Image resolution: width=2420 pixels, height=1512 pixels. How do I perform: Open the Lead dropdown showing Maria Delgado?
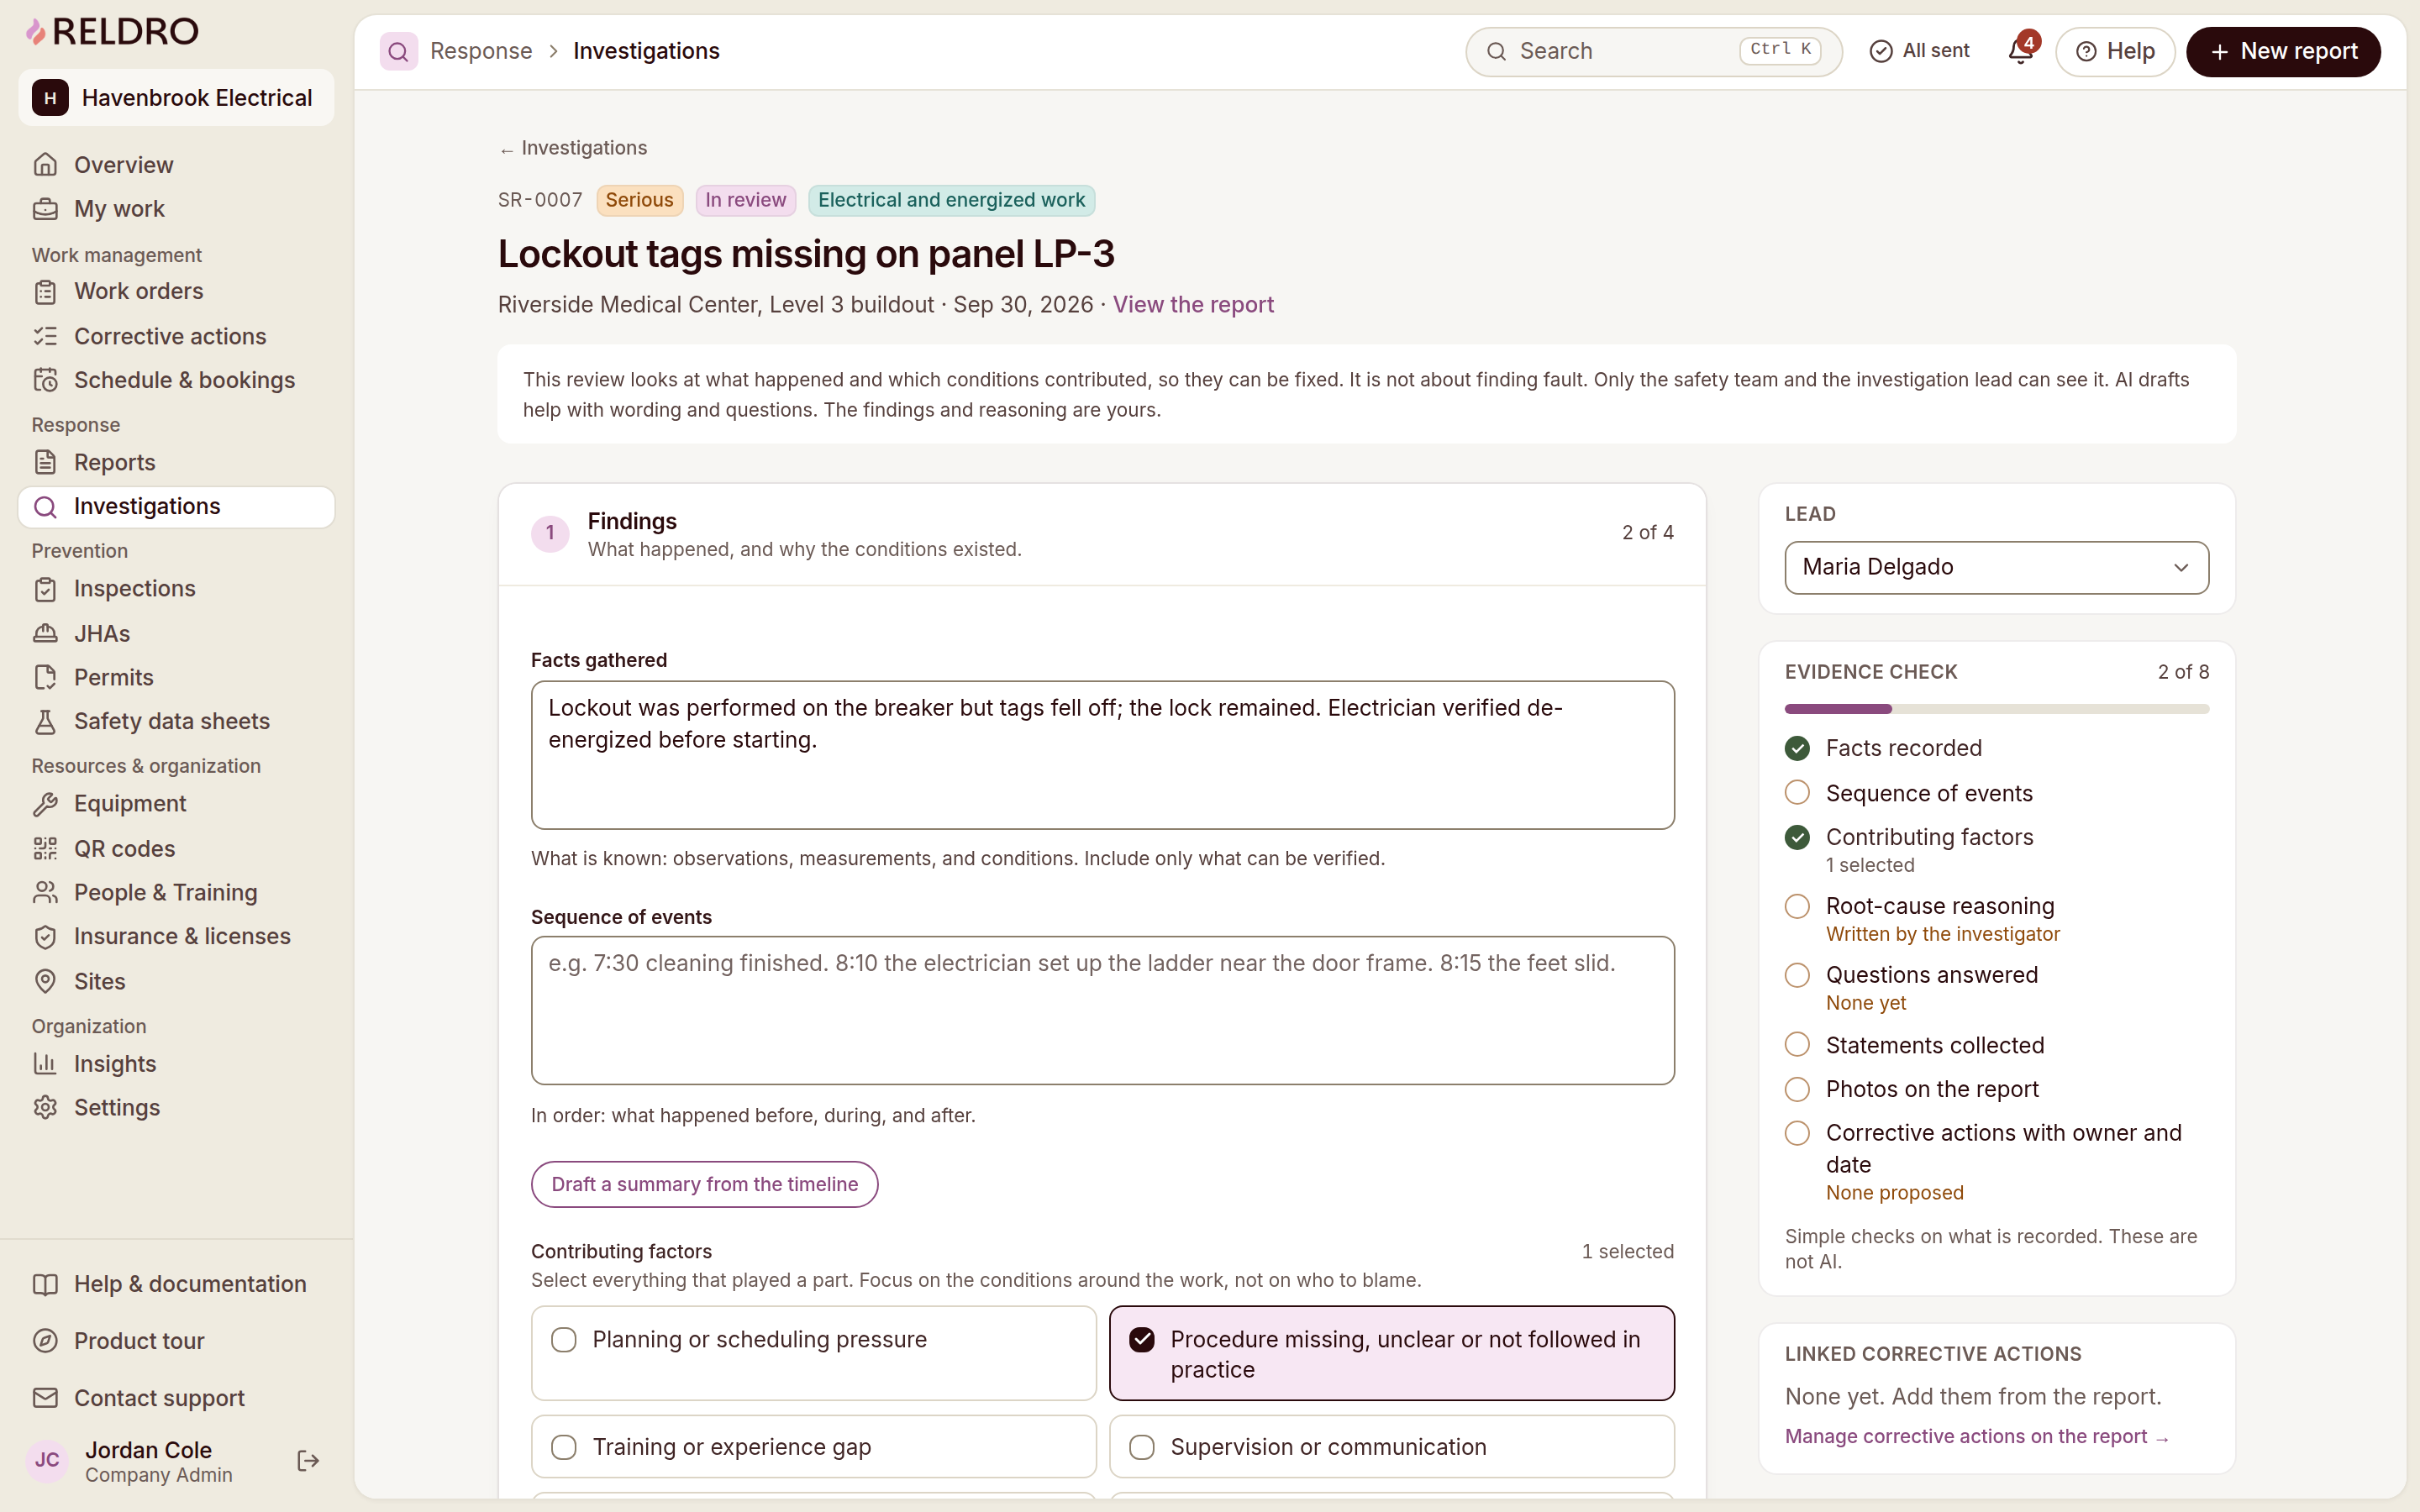[x=1996, y=567]
